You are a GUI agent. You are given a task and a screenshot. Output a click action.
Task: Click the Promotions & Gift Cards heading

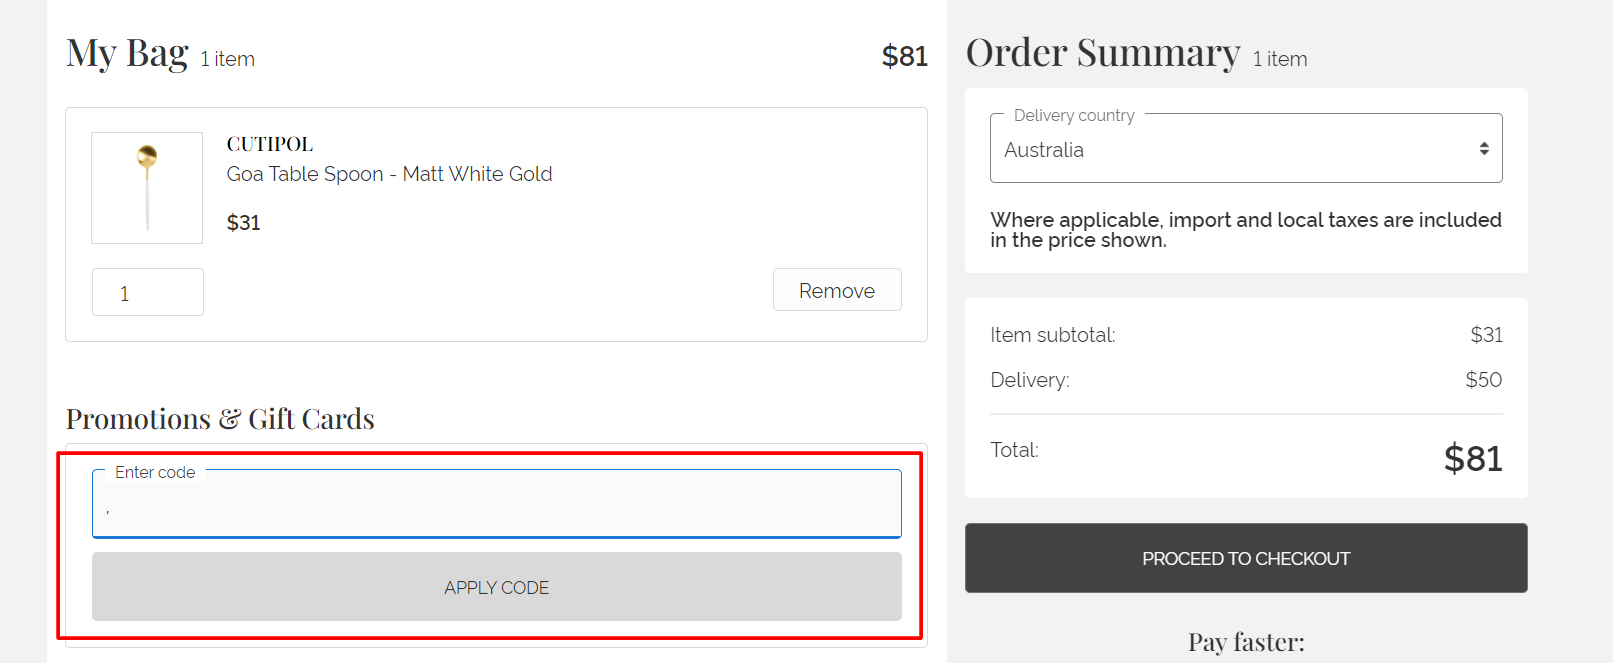(x=219, y=419)
